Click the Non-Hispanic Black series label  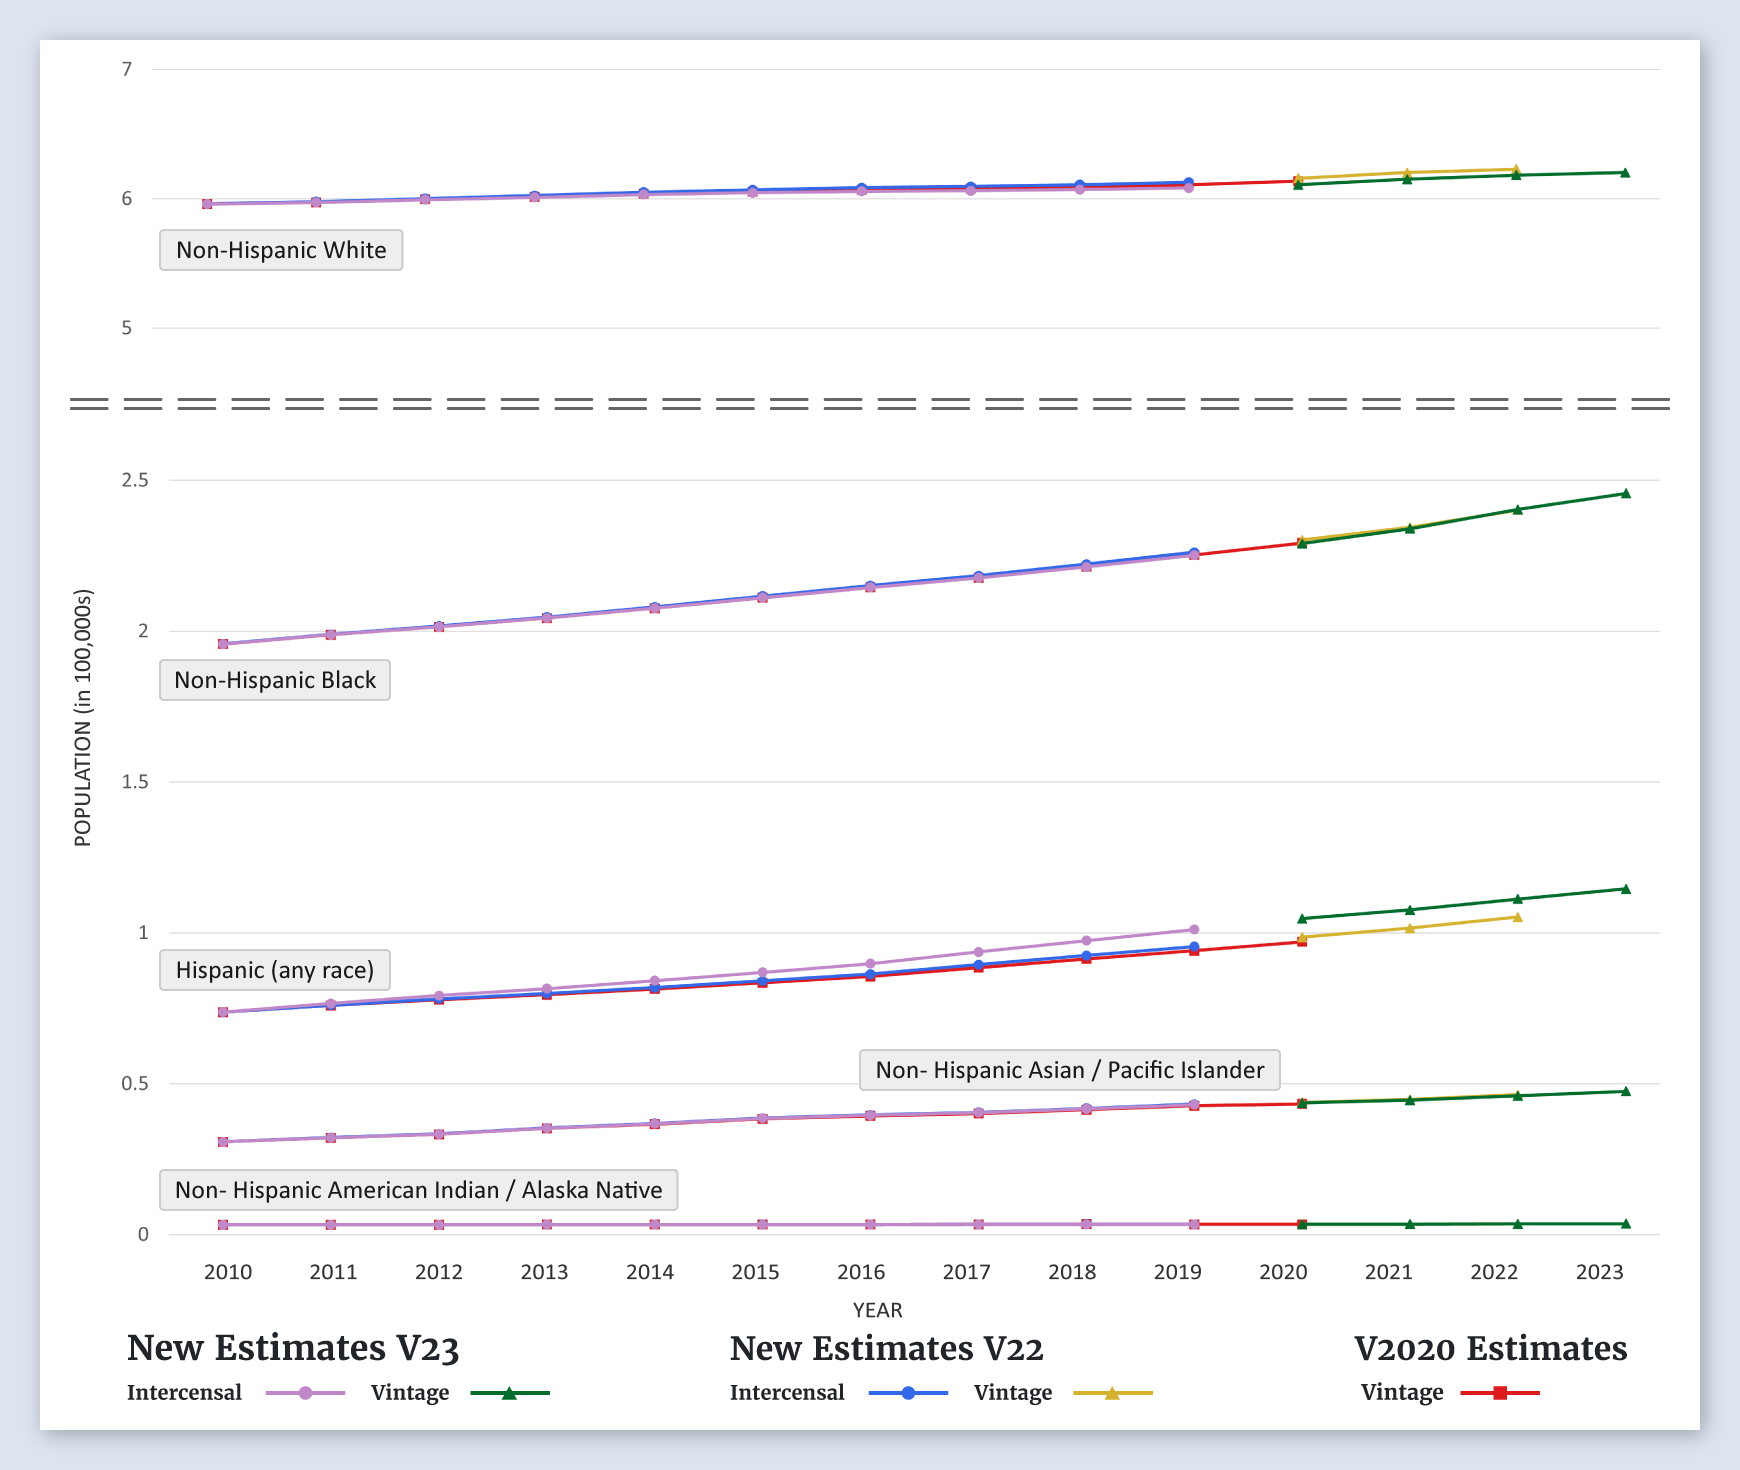click(275, 680)
